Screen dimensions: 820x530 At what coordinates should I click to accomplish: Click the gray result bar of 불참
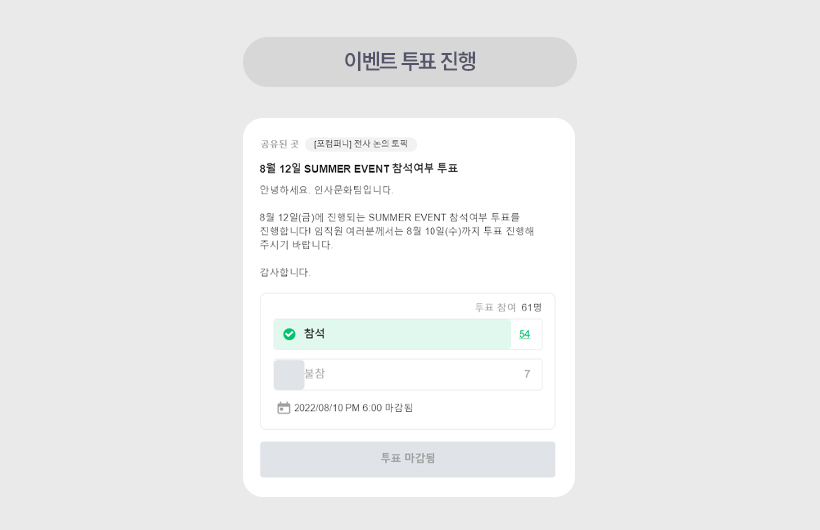click(x=288, y=374)
